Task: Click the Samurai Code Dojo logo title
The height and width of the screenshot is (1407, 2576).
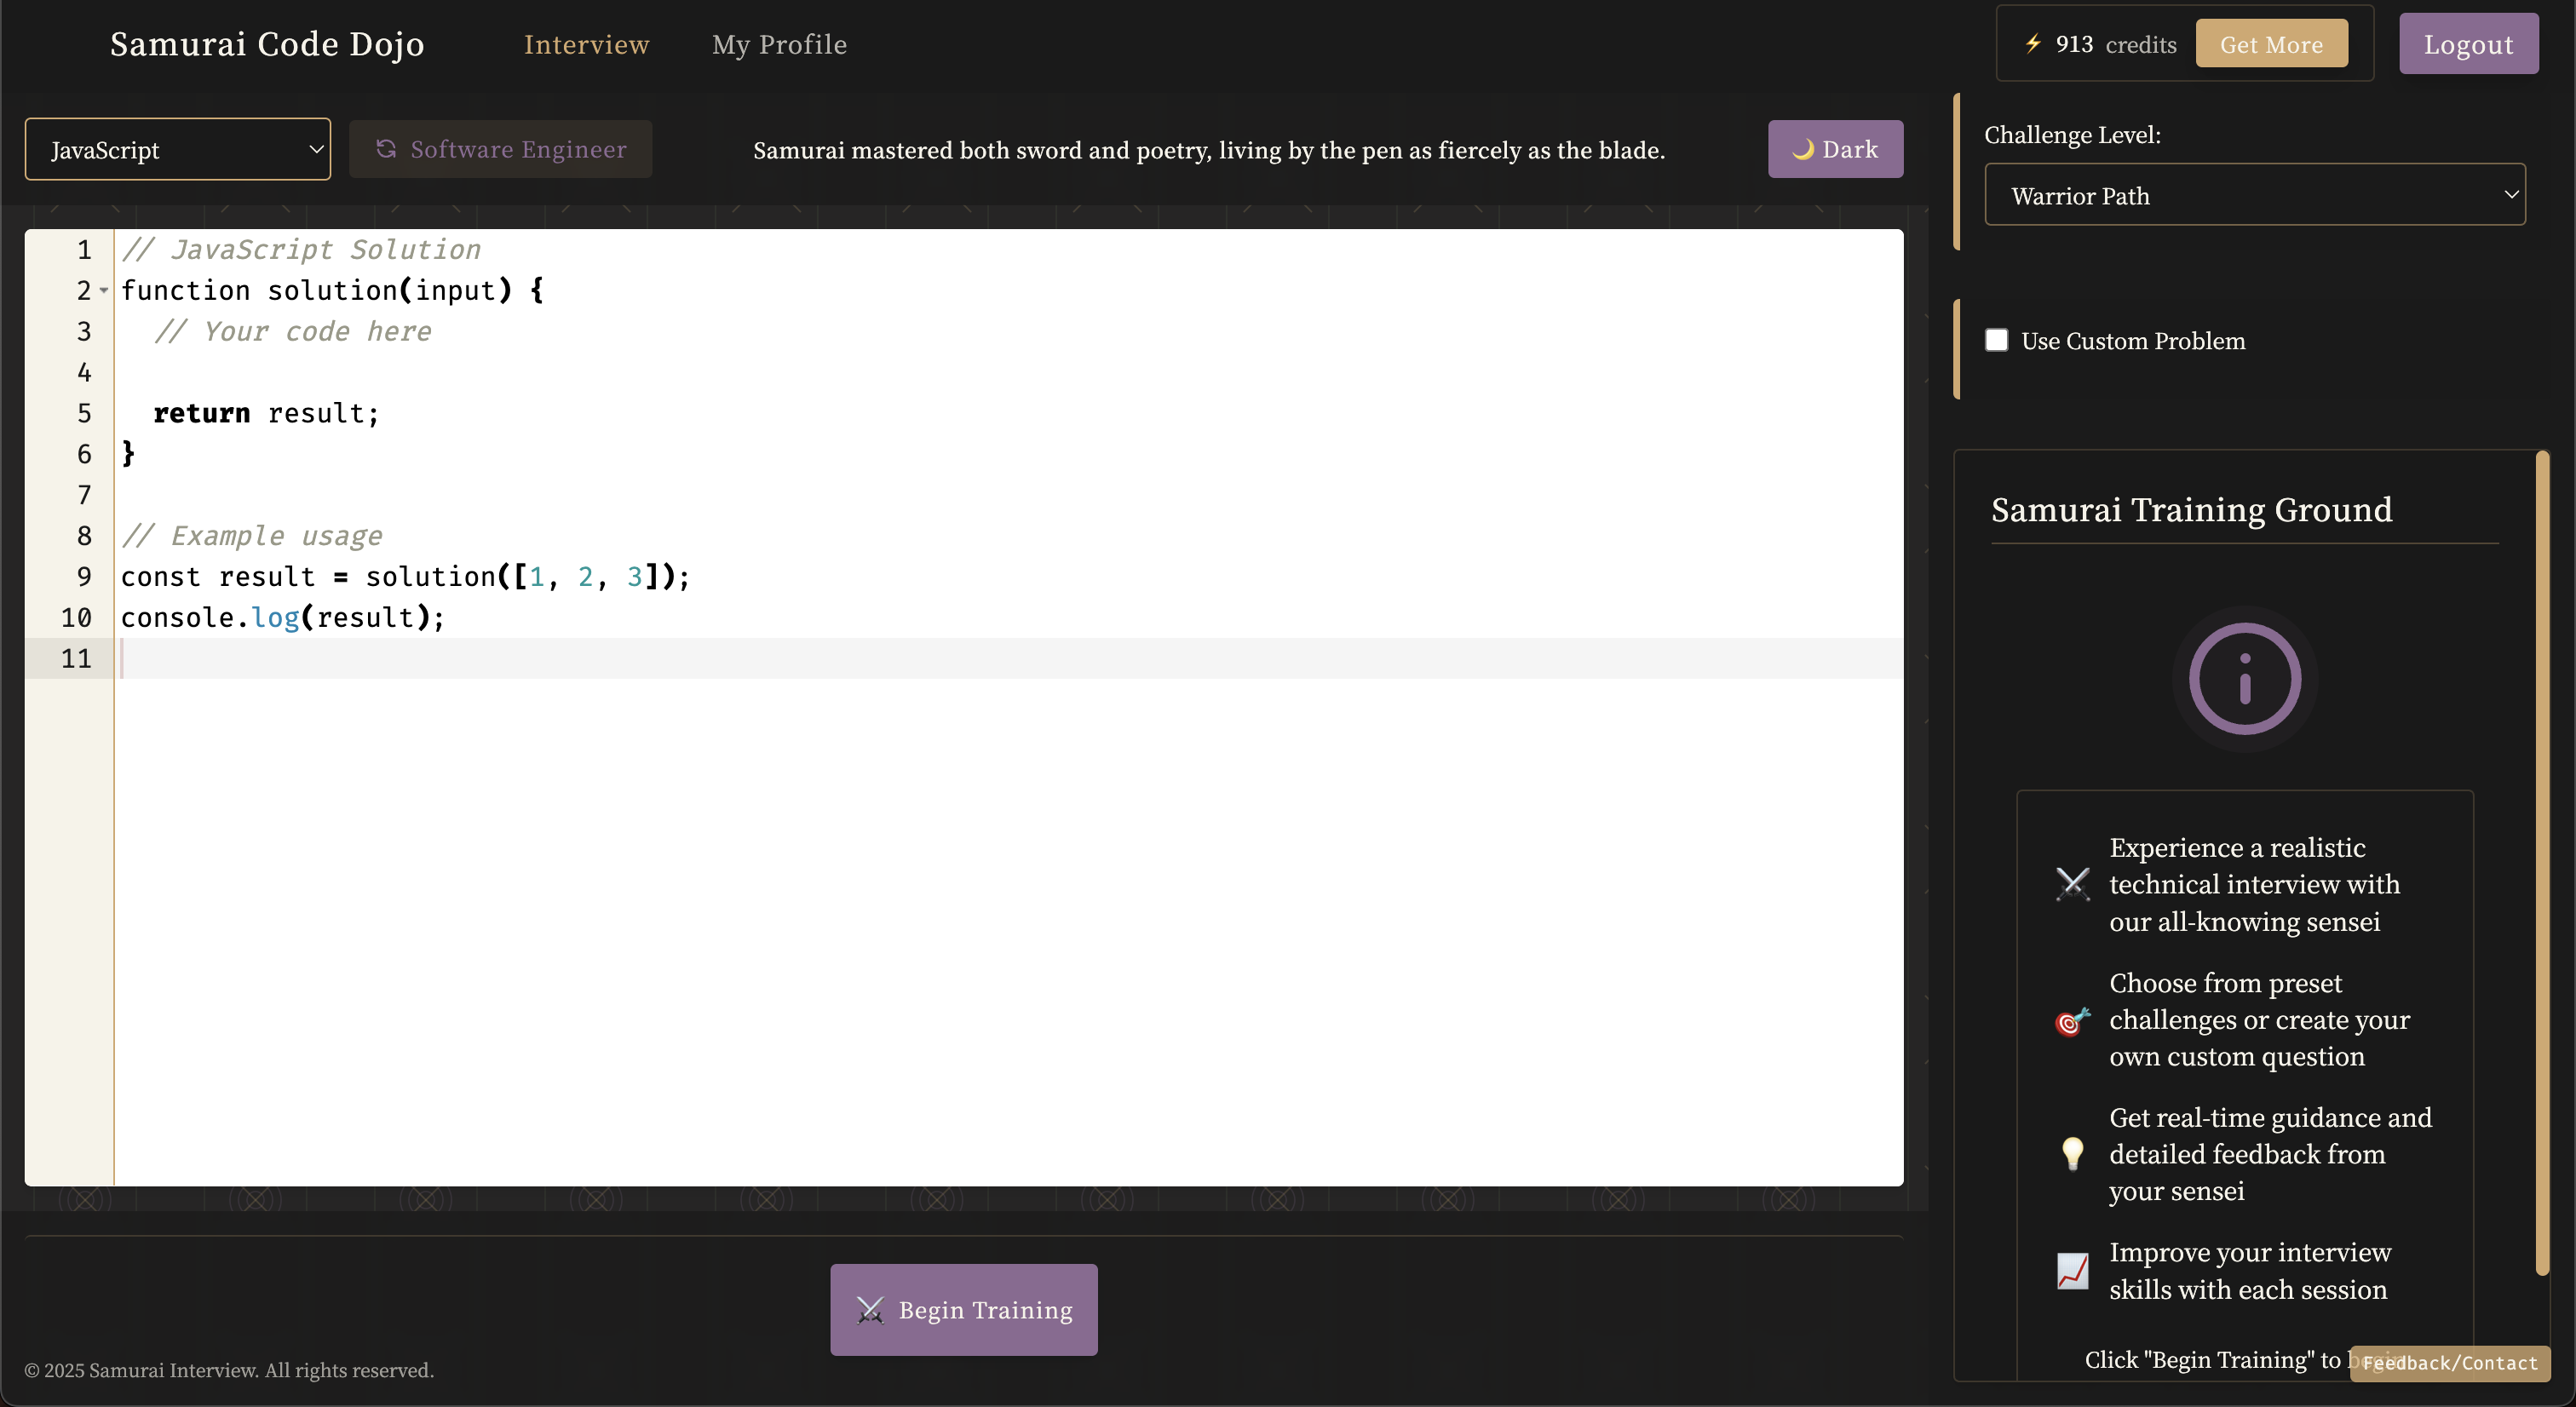Action: click(267, 44)
